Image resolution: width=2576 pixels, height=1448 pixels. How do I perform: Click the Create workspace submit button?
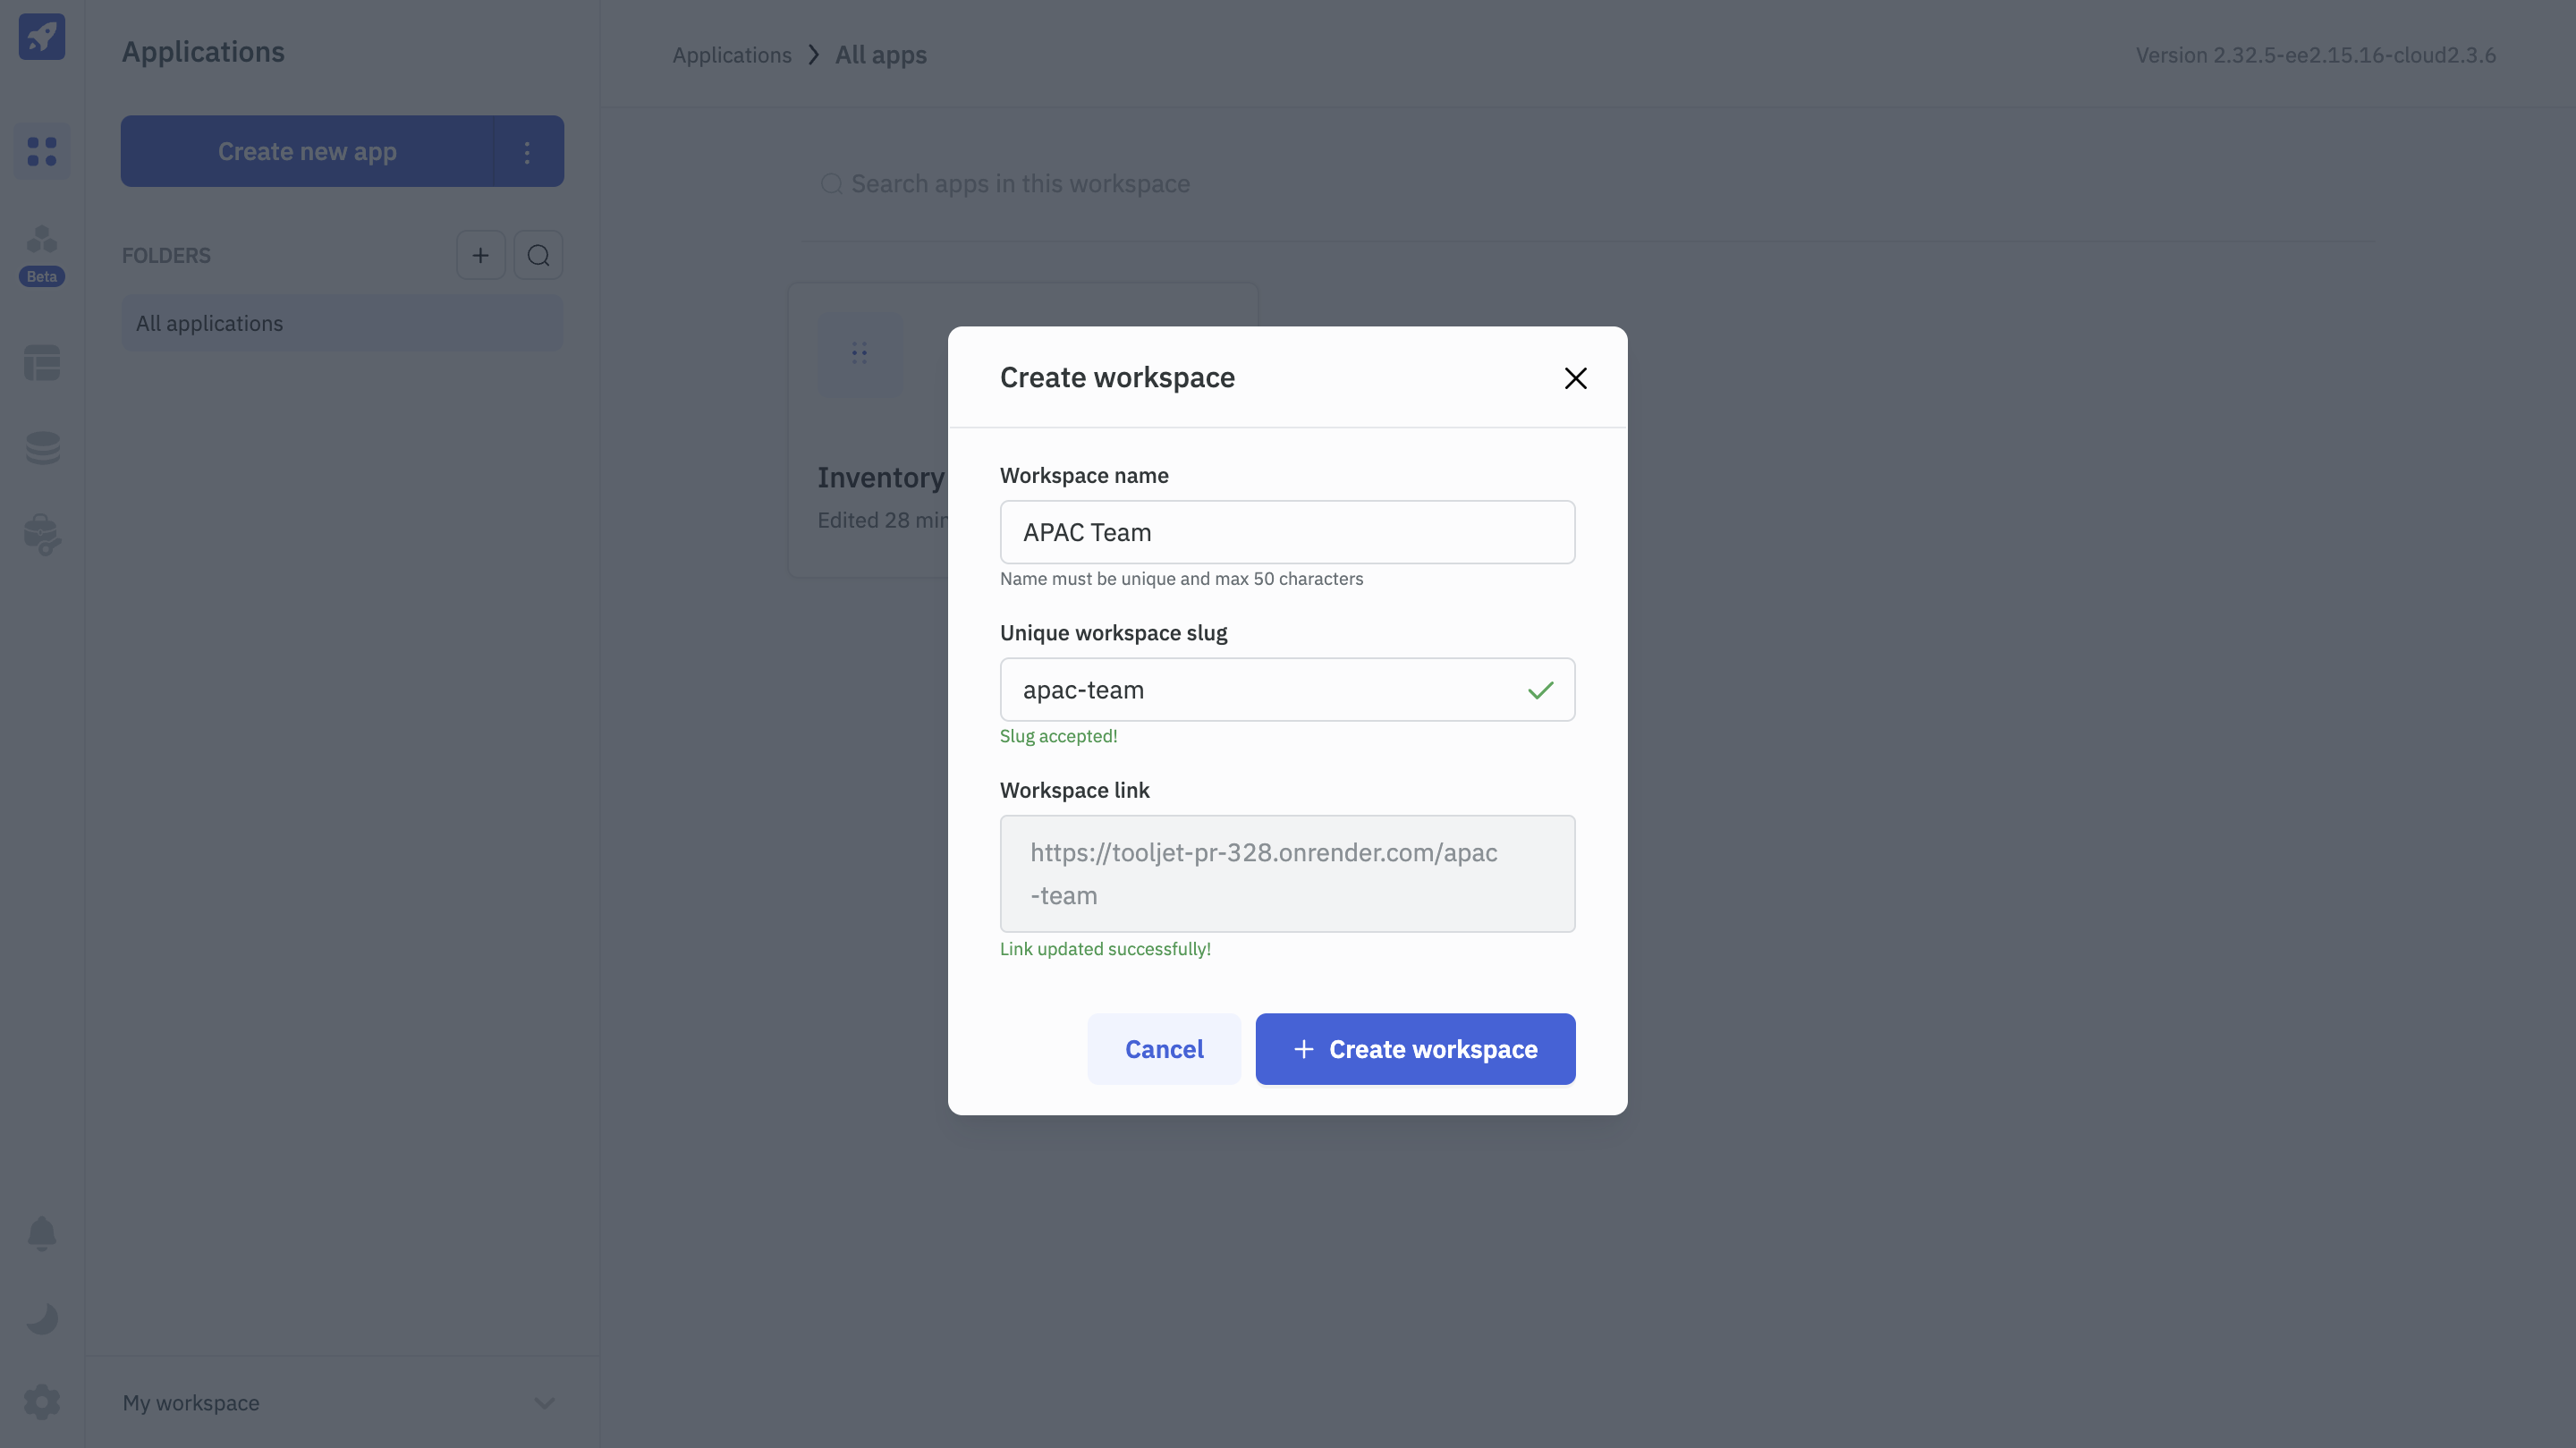pyautogui.click(x=1415, y=1049)
